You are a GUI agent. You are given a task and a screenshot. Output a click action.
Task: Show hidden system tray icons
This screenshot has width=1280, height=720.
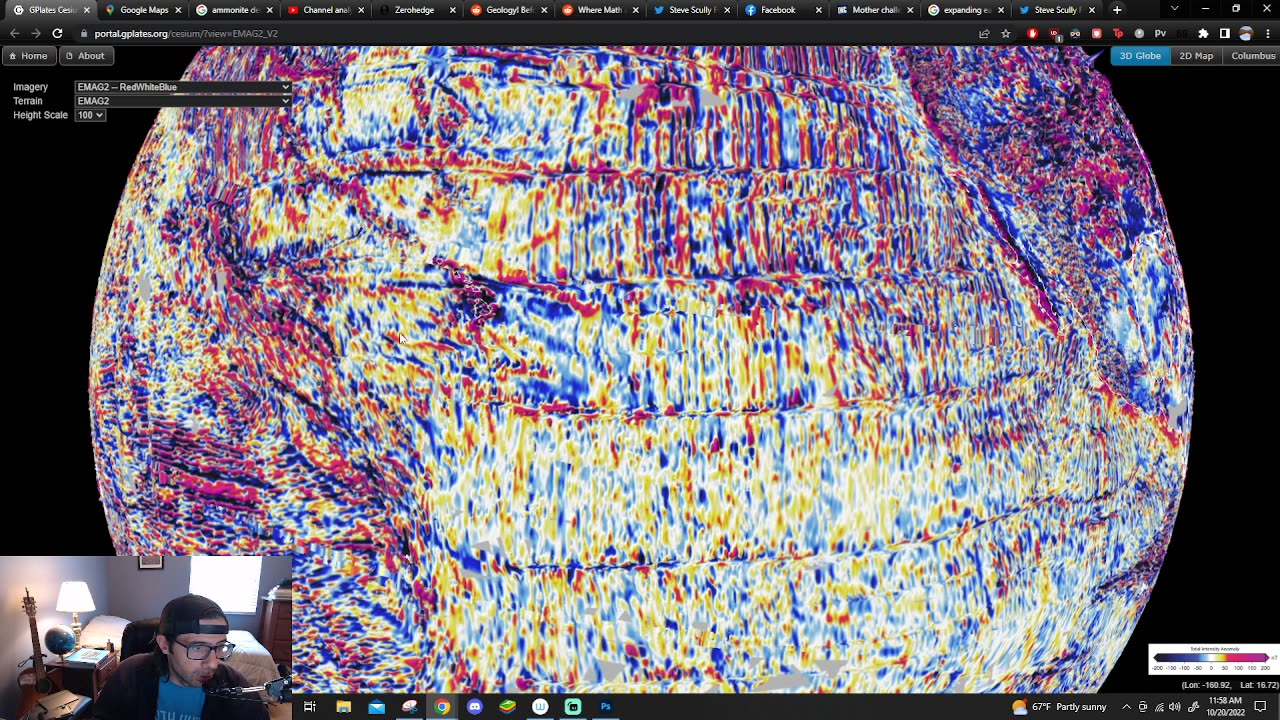pyautogui.click(x=1126, y=707)
